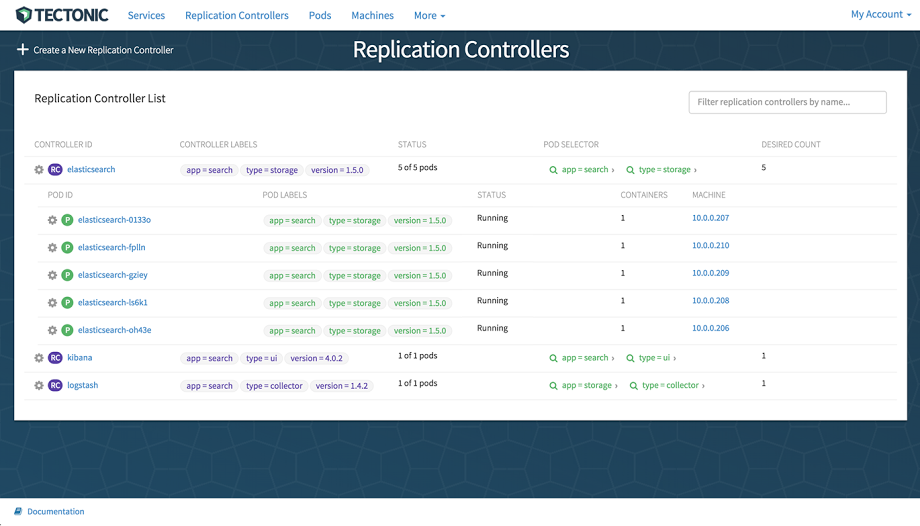The height and width of the screenshot is (526, 920).
Task: Click the plus icon to create controller
Action: pyautogui.click(x=22, y=50)
